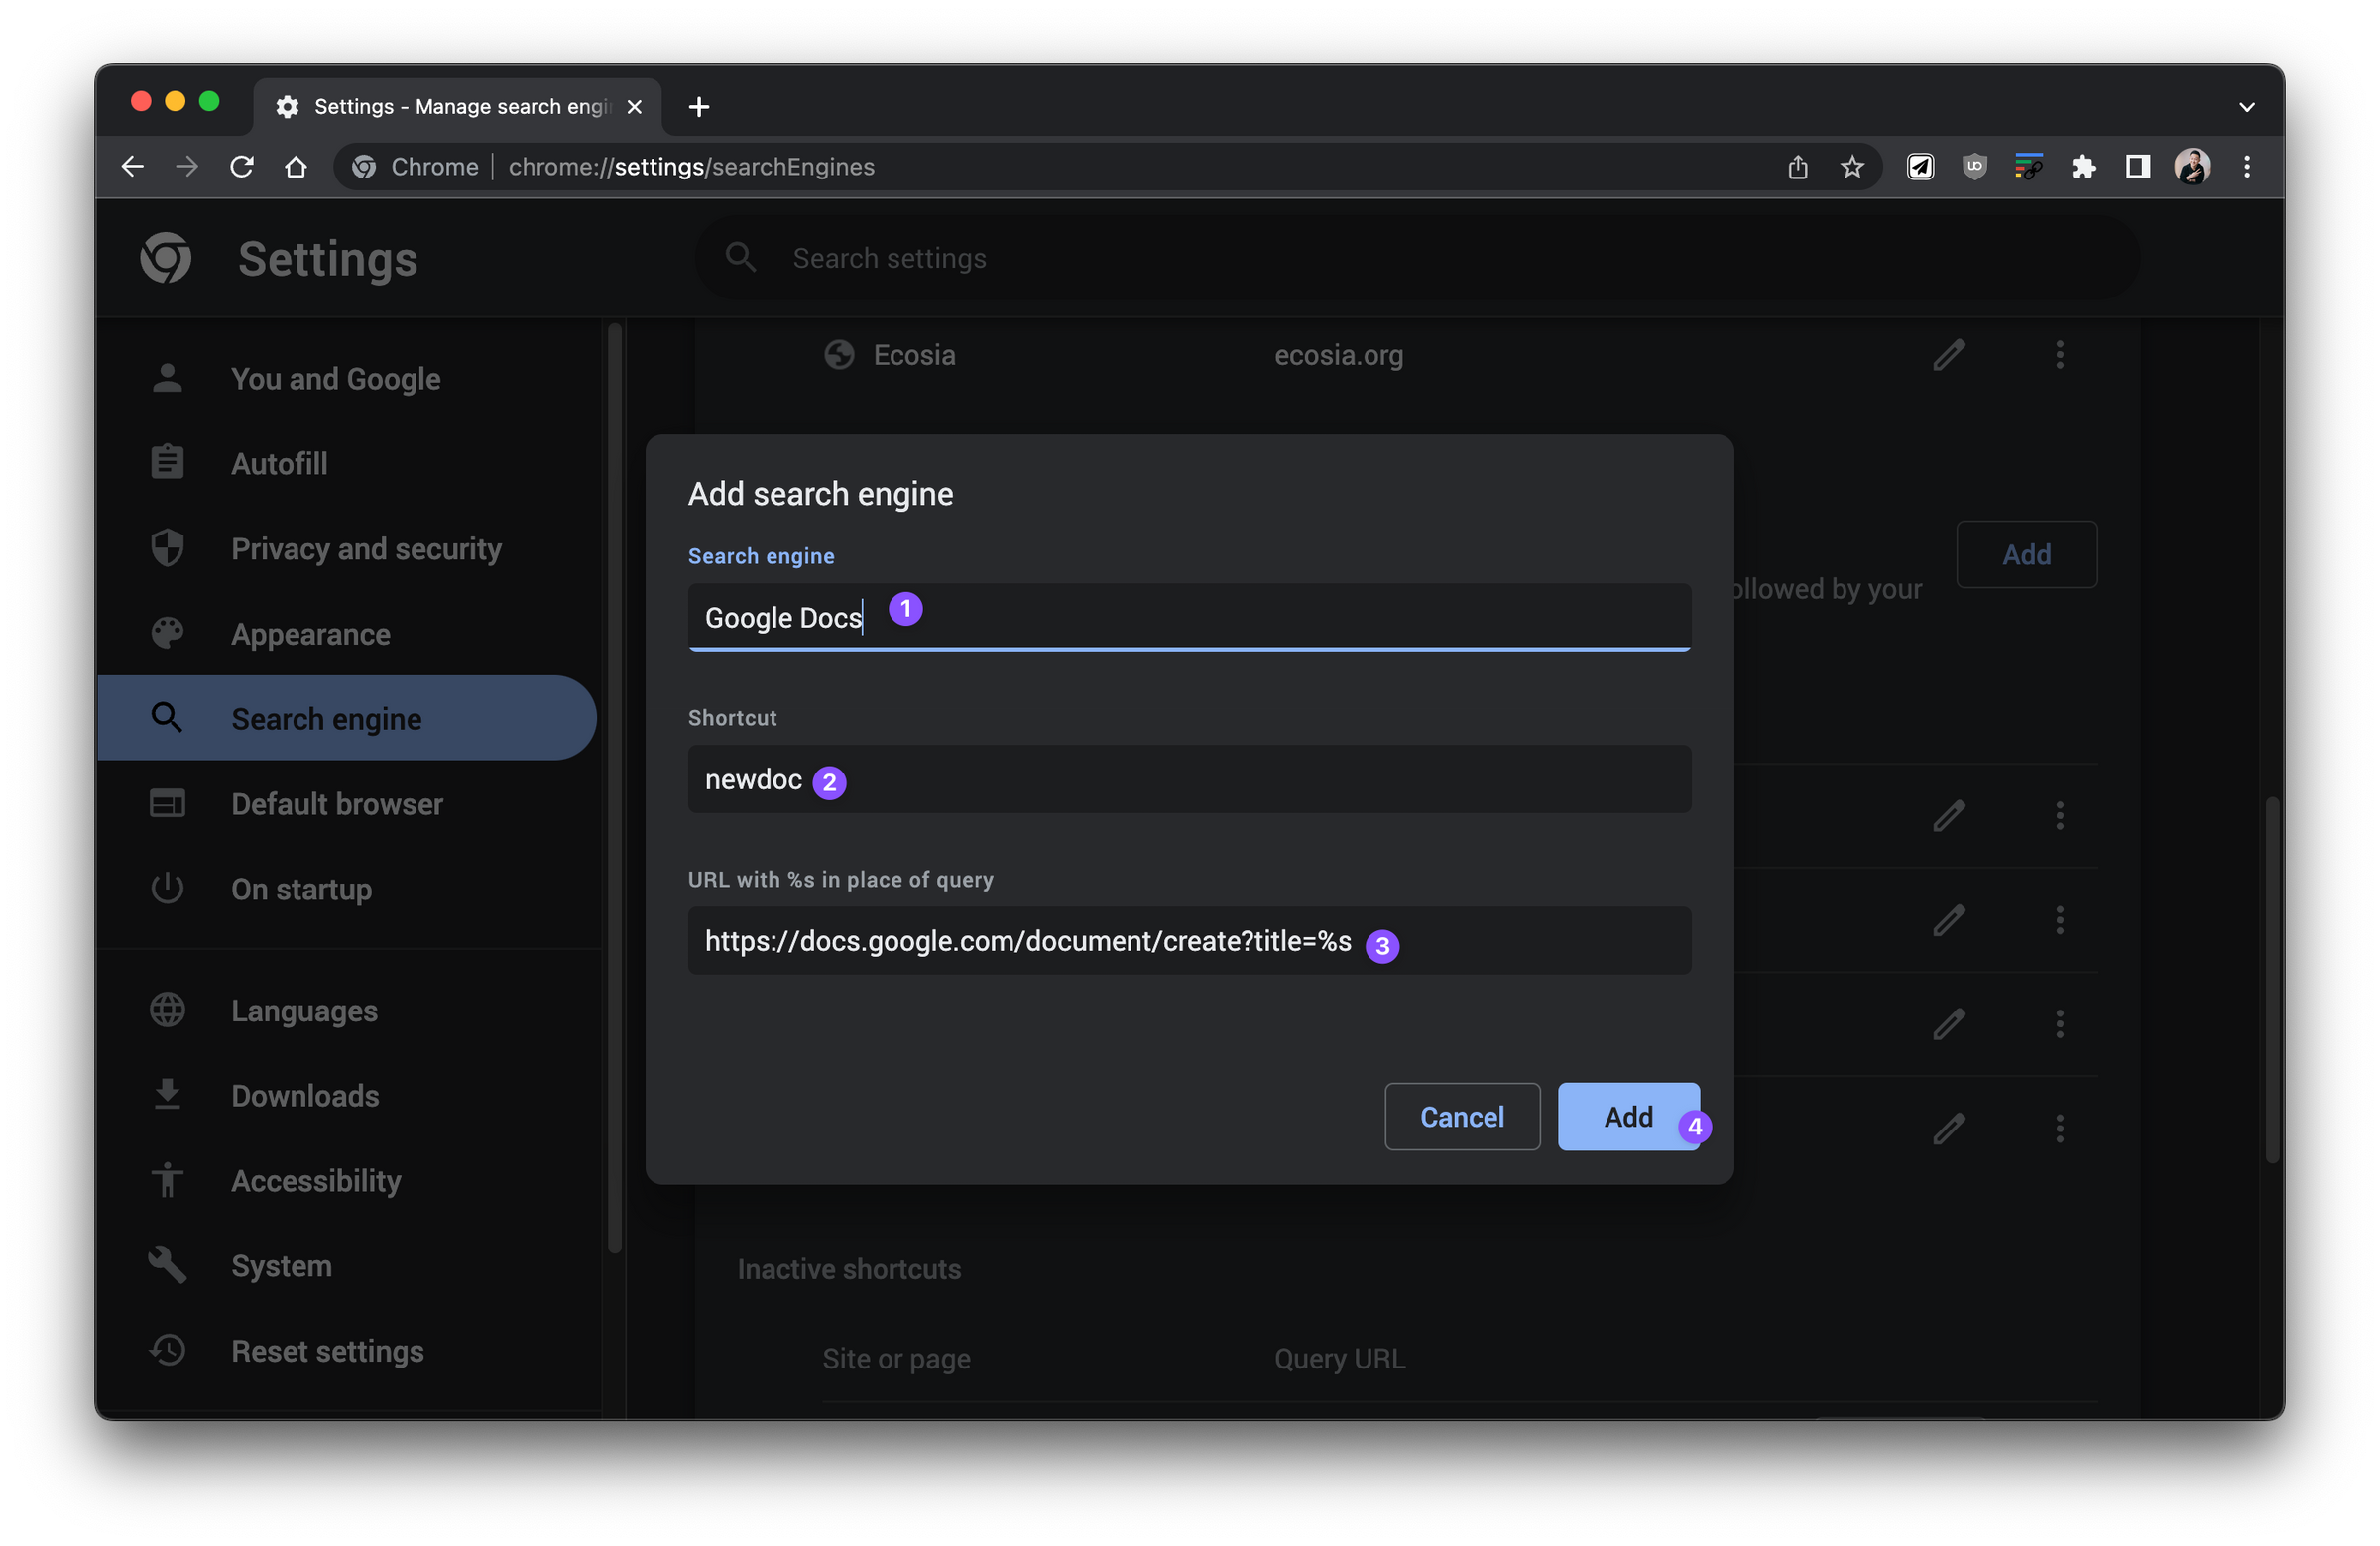Image resolution: width=2380 pixels, height=1546 pixels.
Task: Open Chrome's main three-dot menu
Action: pos(2247,166)
